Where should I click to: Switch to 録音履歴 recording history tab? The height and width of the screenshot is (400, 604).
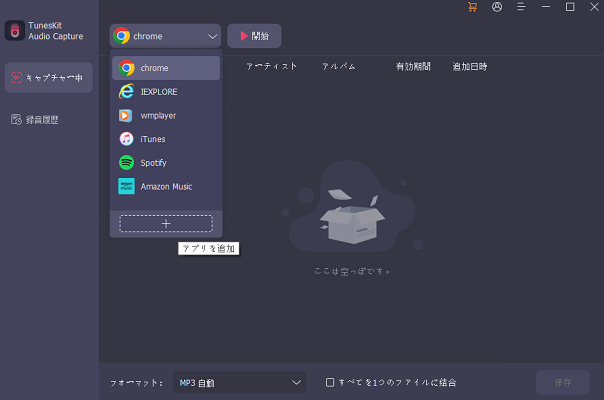pos(49,119)
